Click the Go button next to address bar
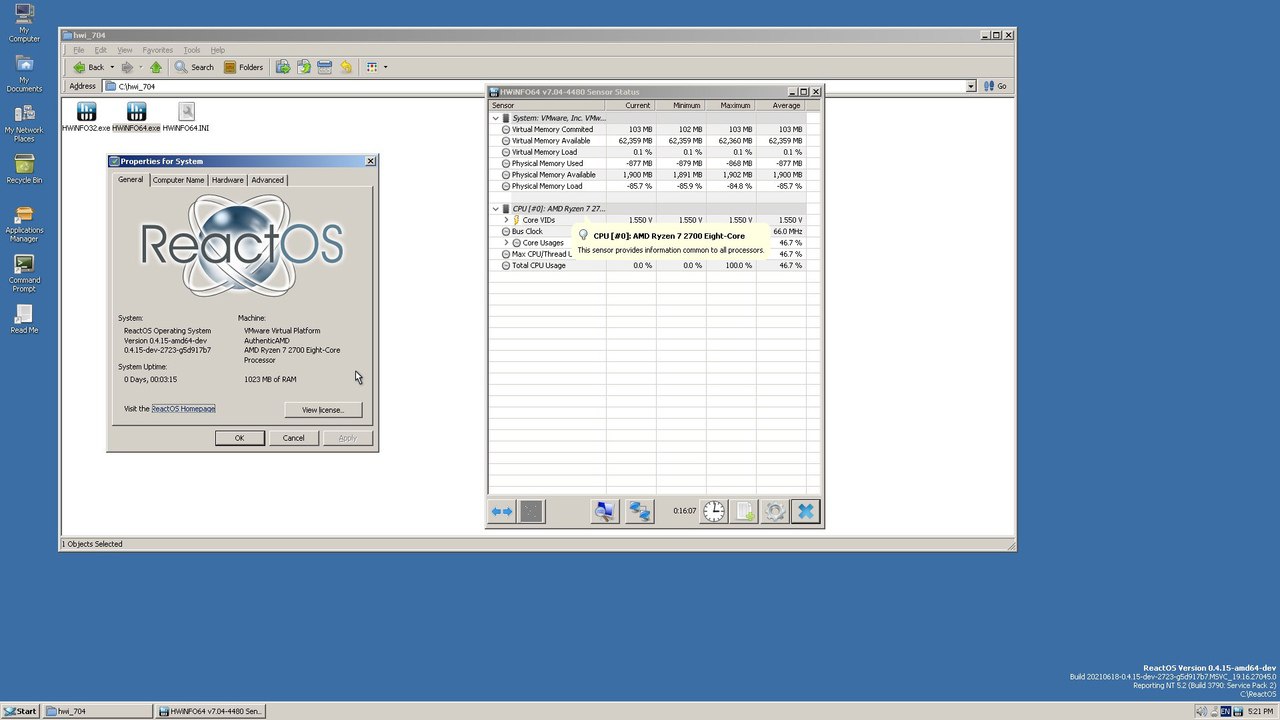Viewport: 1280px width, 720px height. click(x=996, y=86)
